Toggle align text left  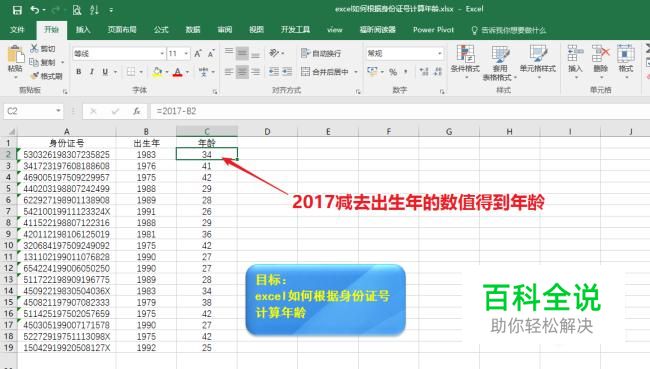[x=229, y=72]
